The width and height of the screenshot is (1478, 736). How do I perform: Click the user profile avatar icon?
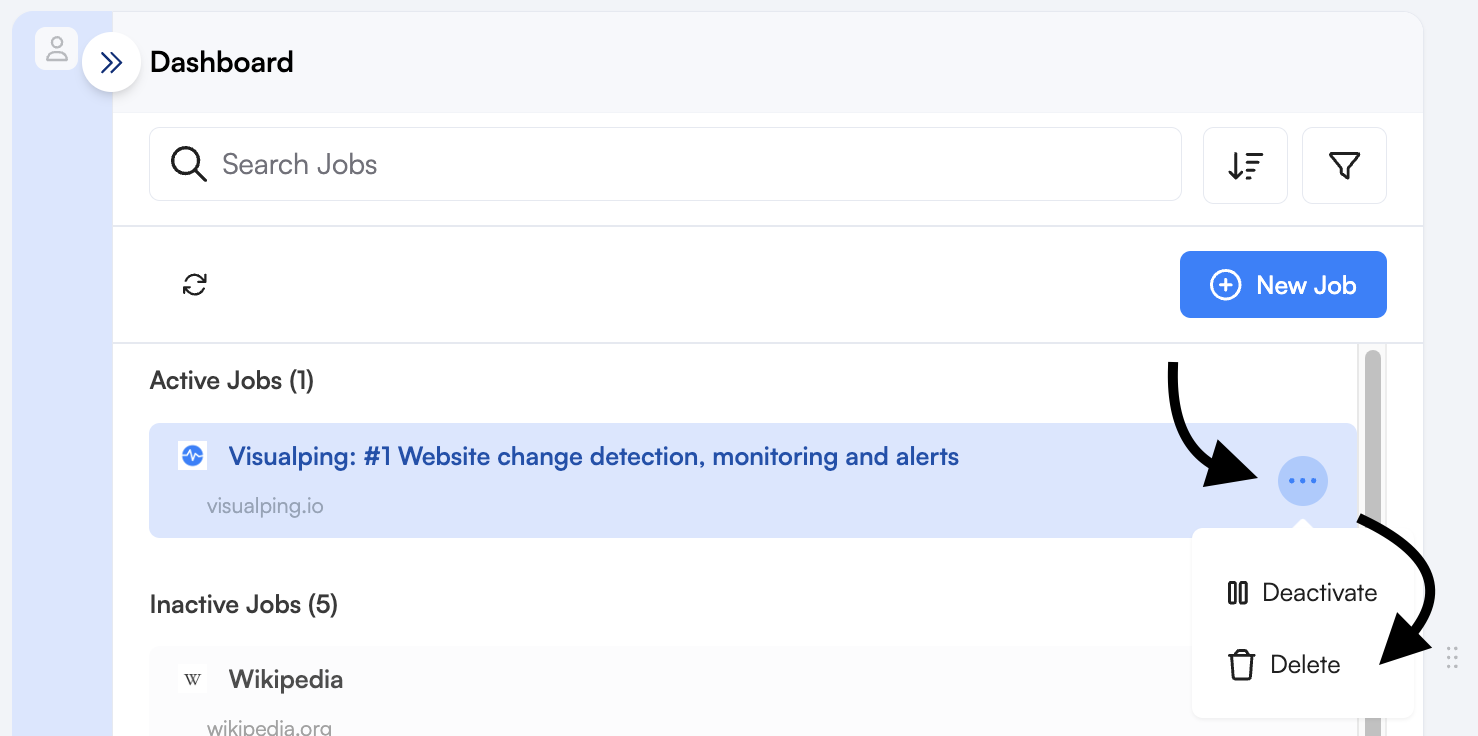click(x=57, y=48)
